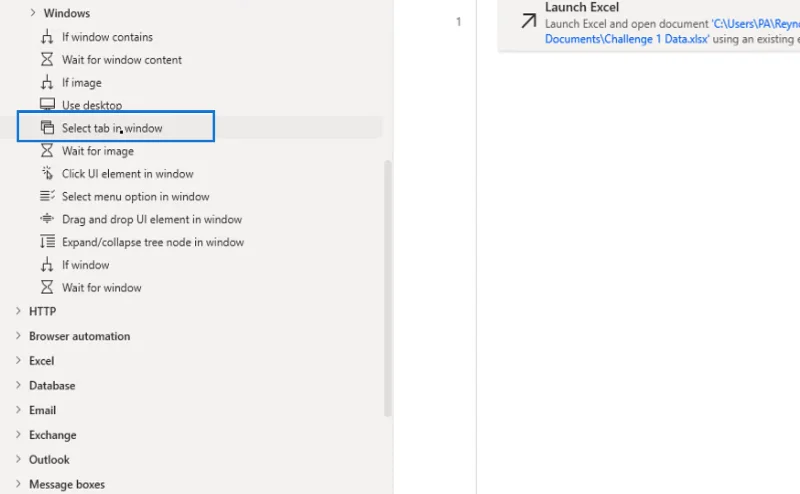Collapse the Windows actions group
The height and width of the screenshot is (494, 800).
pyautogui.click(x=33, y=13)
